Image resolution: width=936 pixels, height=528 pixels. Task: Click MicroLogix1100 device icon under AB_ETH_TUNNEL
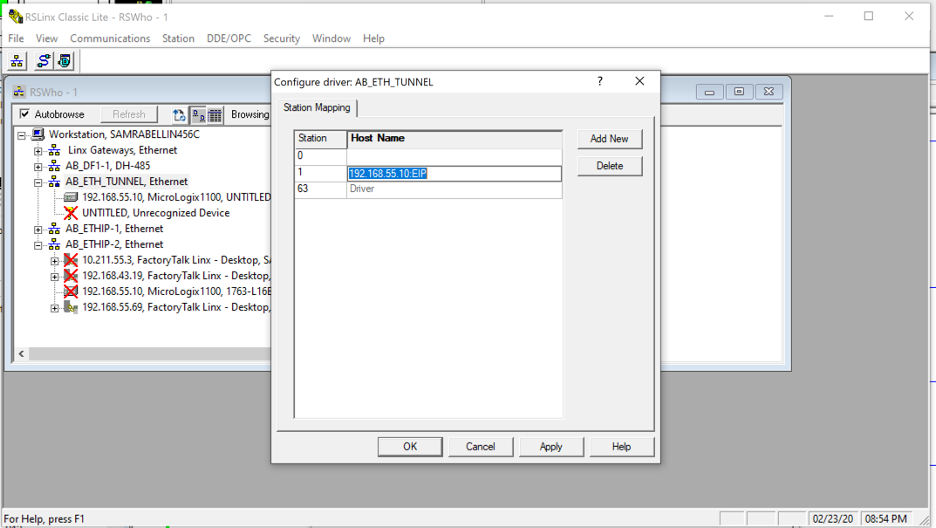70,197
